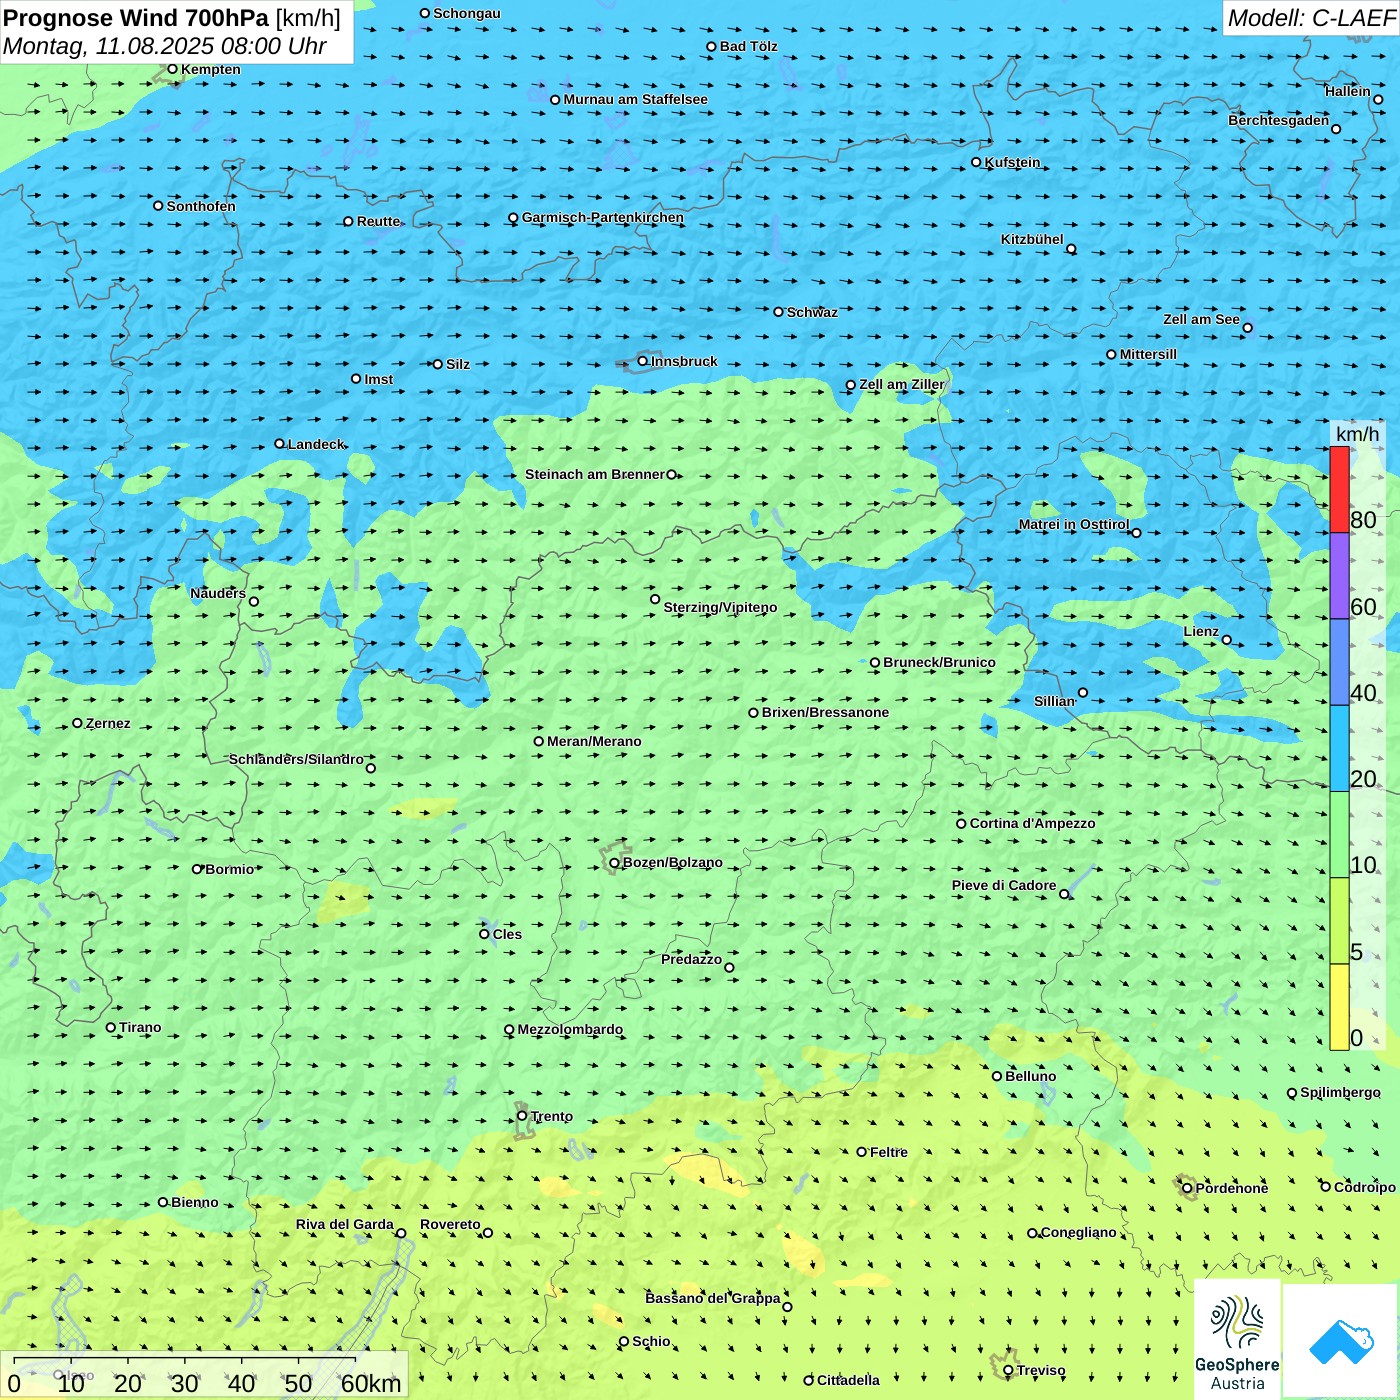Viewport: 1400px width, 1400px height.
Task: Click the 'Cittadella' label
Action: click(848, 1380)
